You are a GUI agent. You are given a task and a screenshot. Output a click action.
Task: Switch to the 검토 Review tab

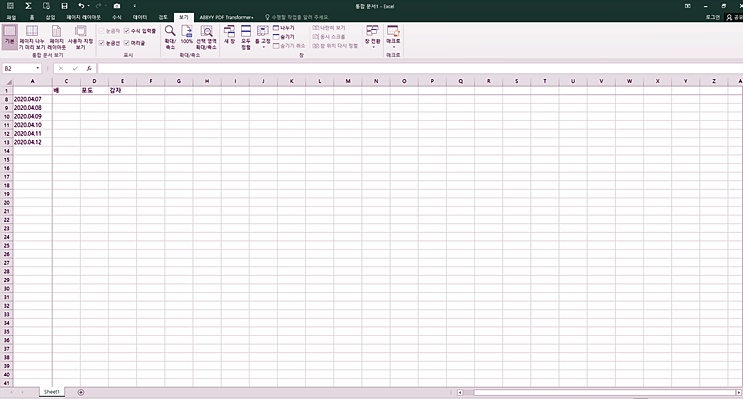pyautogui.click(x=163, y=17)
